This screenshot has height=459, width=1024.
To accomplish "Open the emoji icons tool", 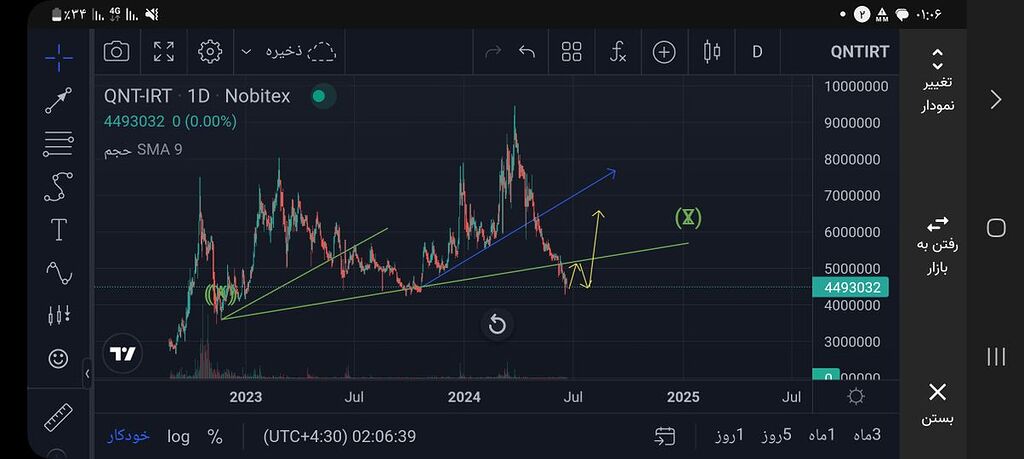I will 59,358.
